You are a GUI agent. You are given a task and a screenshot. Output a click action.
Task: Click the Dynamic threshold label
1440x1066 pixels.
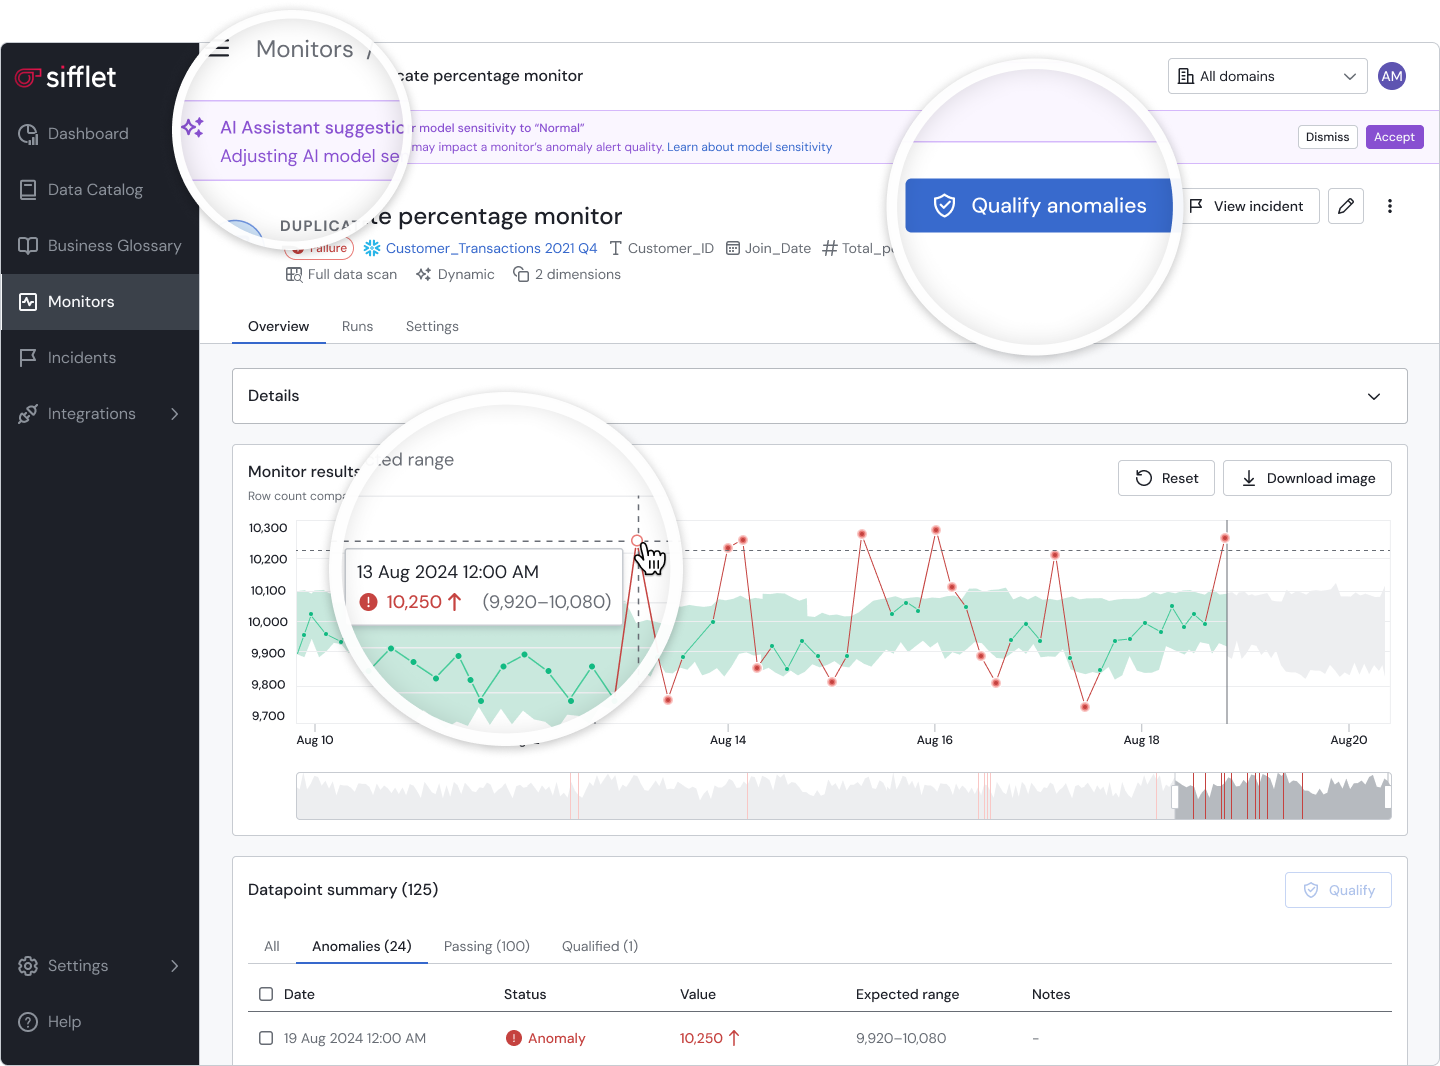point(455,274)
